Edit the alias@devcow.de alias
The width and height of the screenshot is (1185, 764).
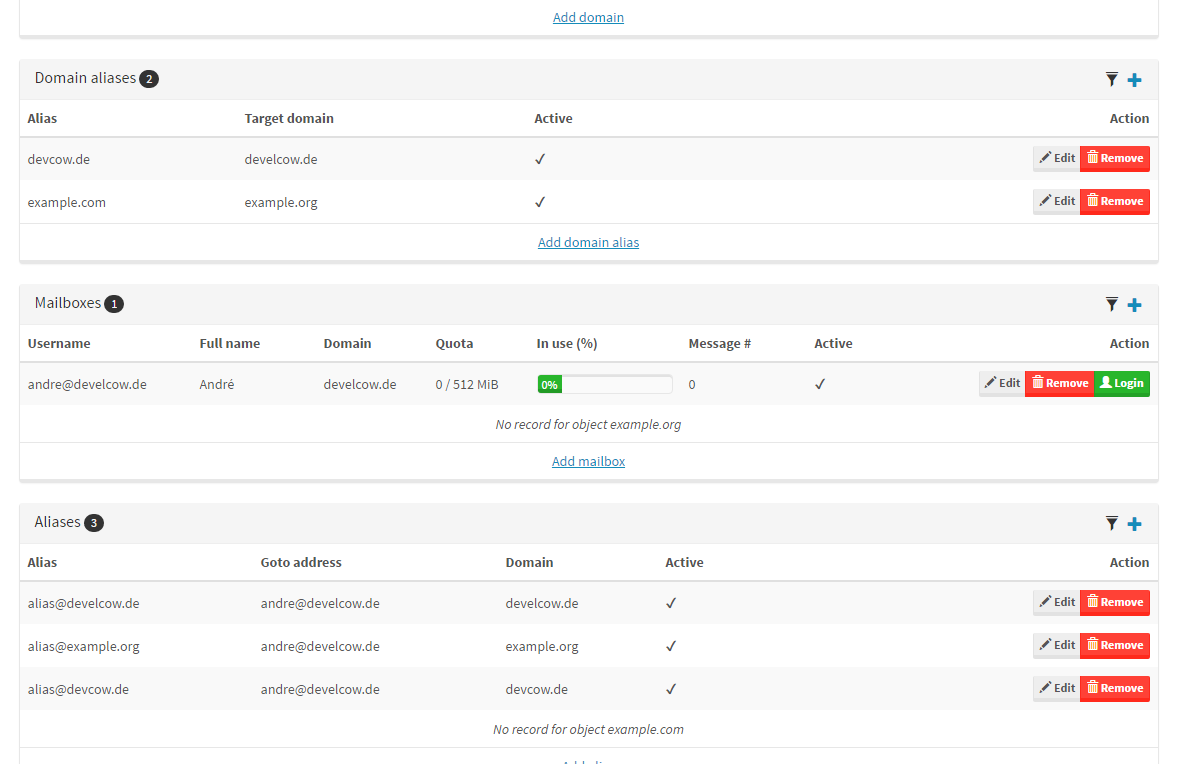tap(1056, 688)
